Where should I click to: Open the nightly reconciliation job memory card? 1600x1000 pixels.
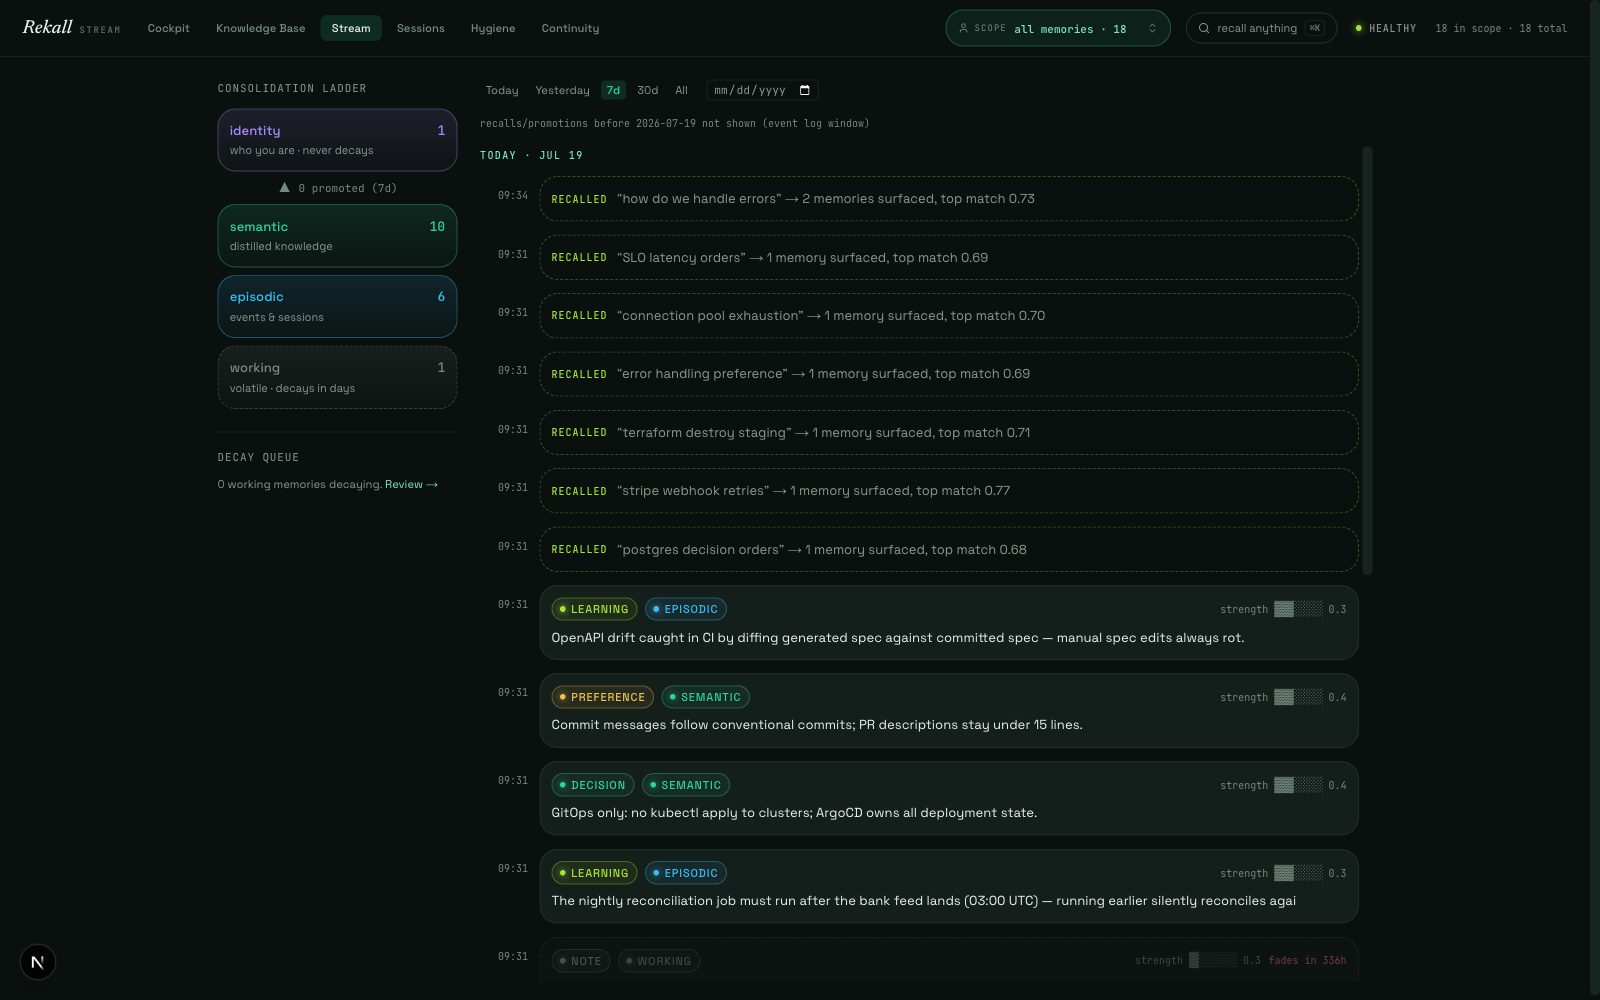pyautogui.click(x=949, y=887)
